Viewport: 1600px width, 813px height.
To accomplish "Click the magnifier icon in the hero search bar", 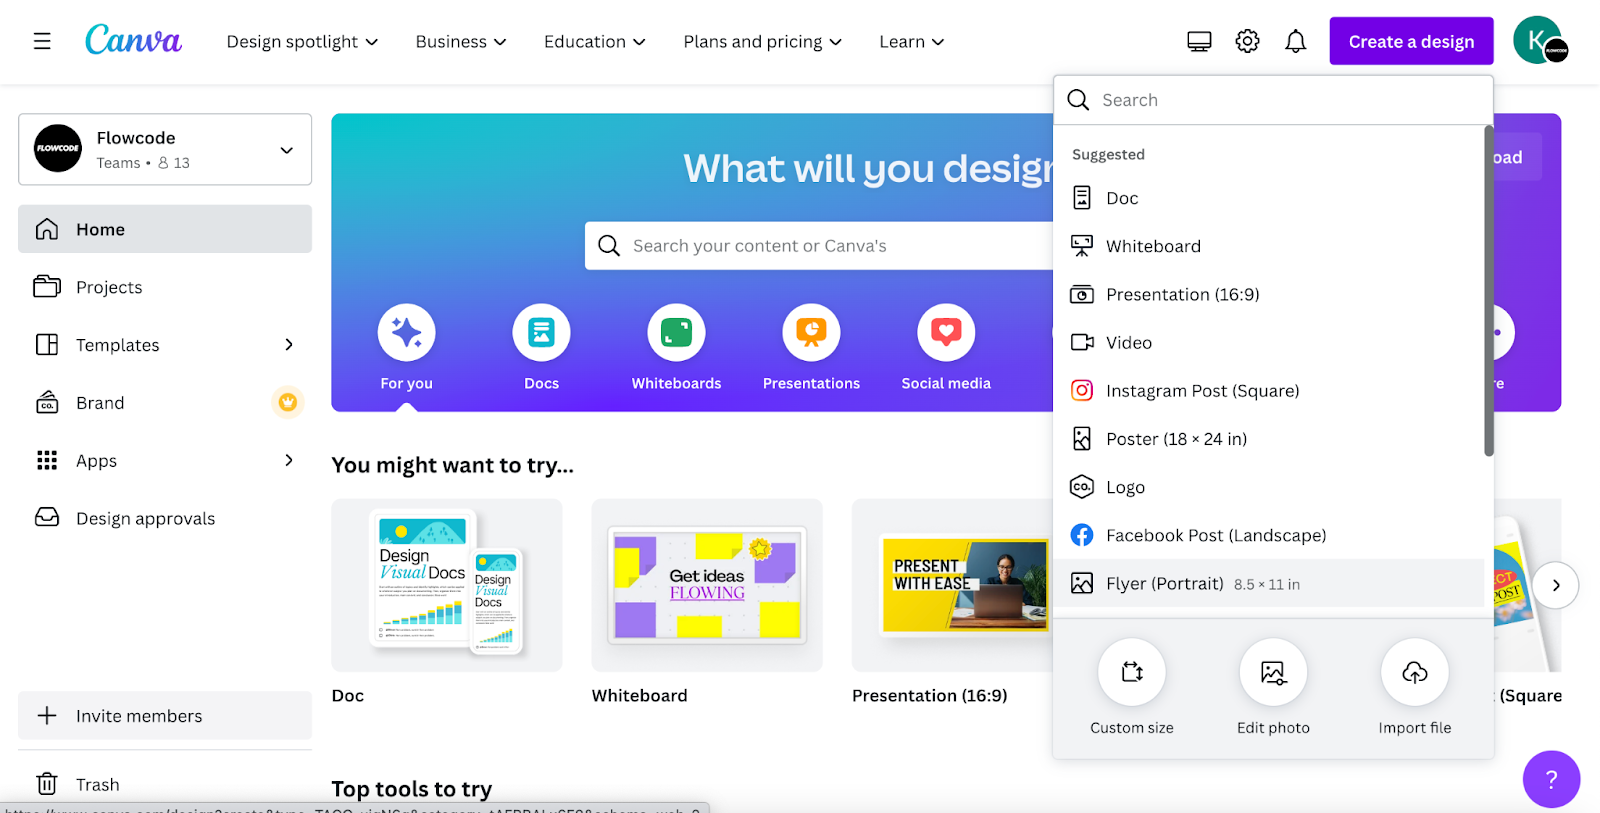I will (x=609, y=245).
